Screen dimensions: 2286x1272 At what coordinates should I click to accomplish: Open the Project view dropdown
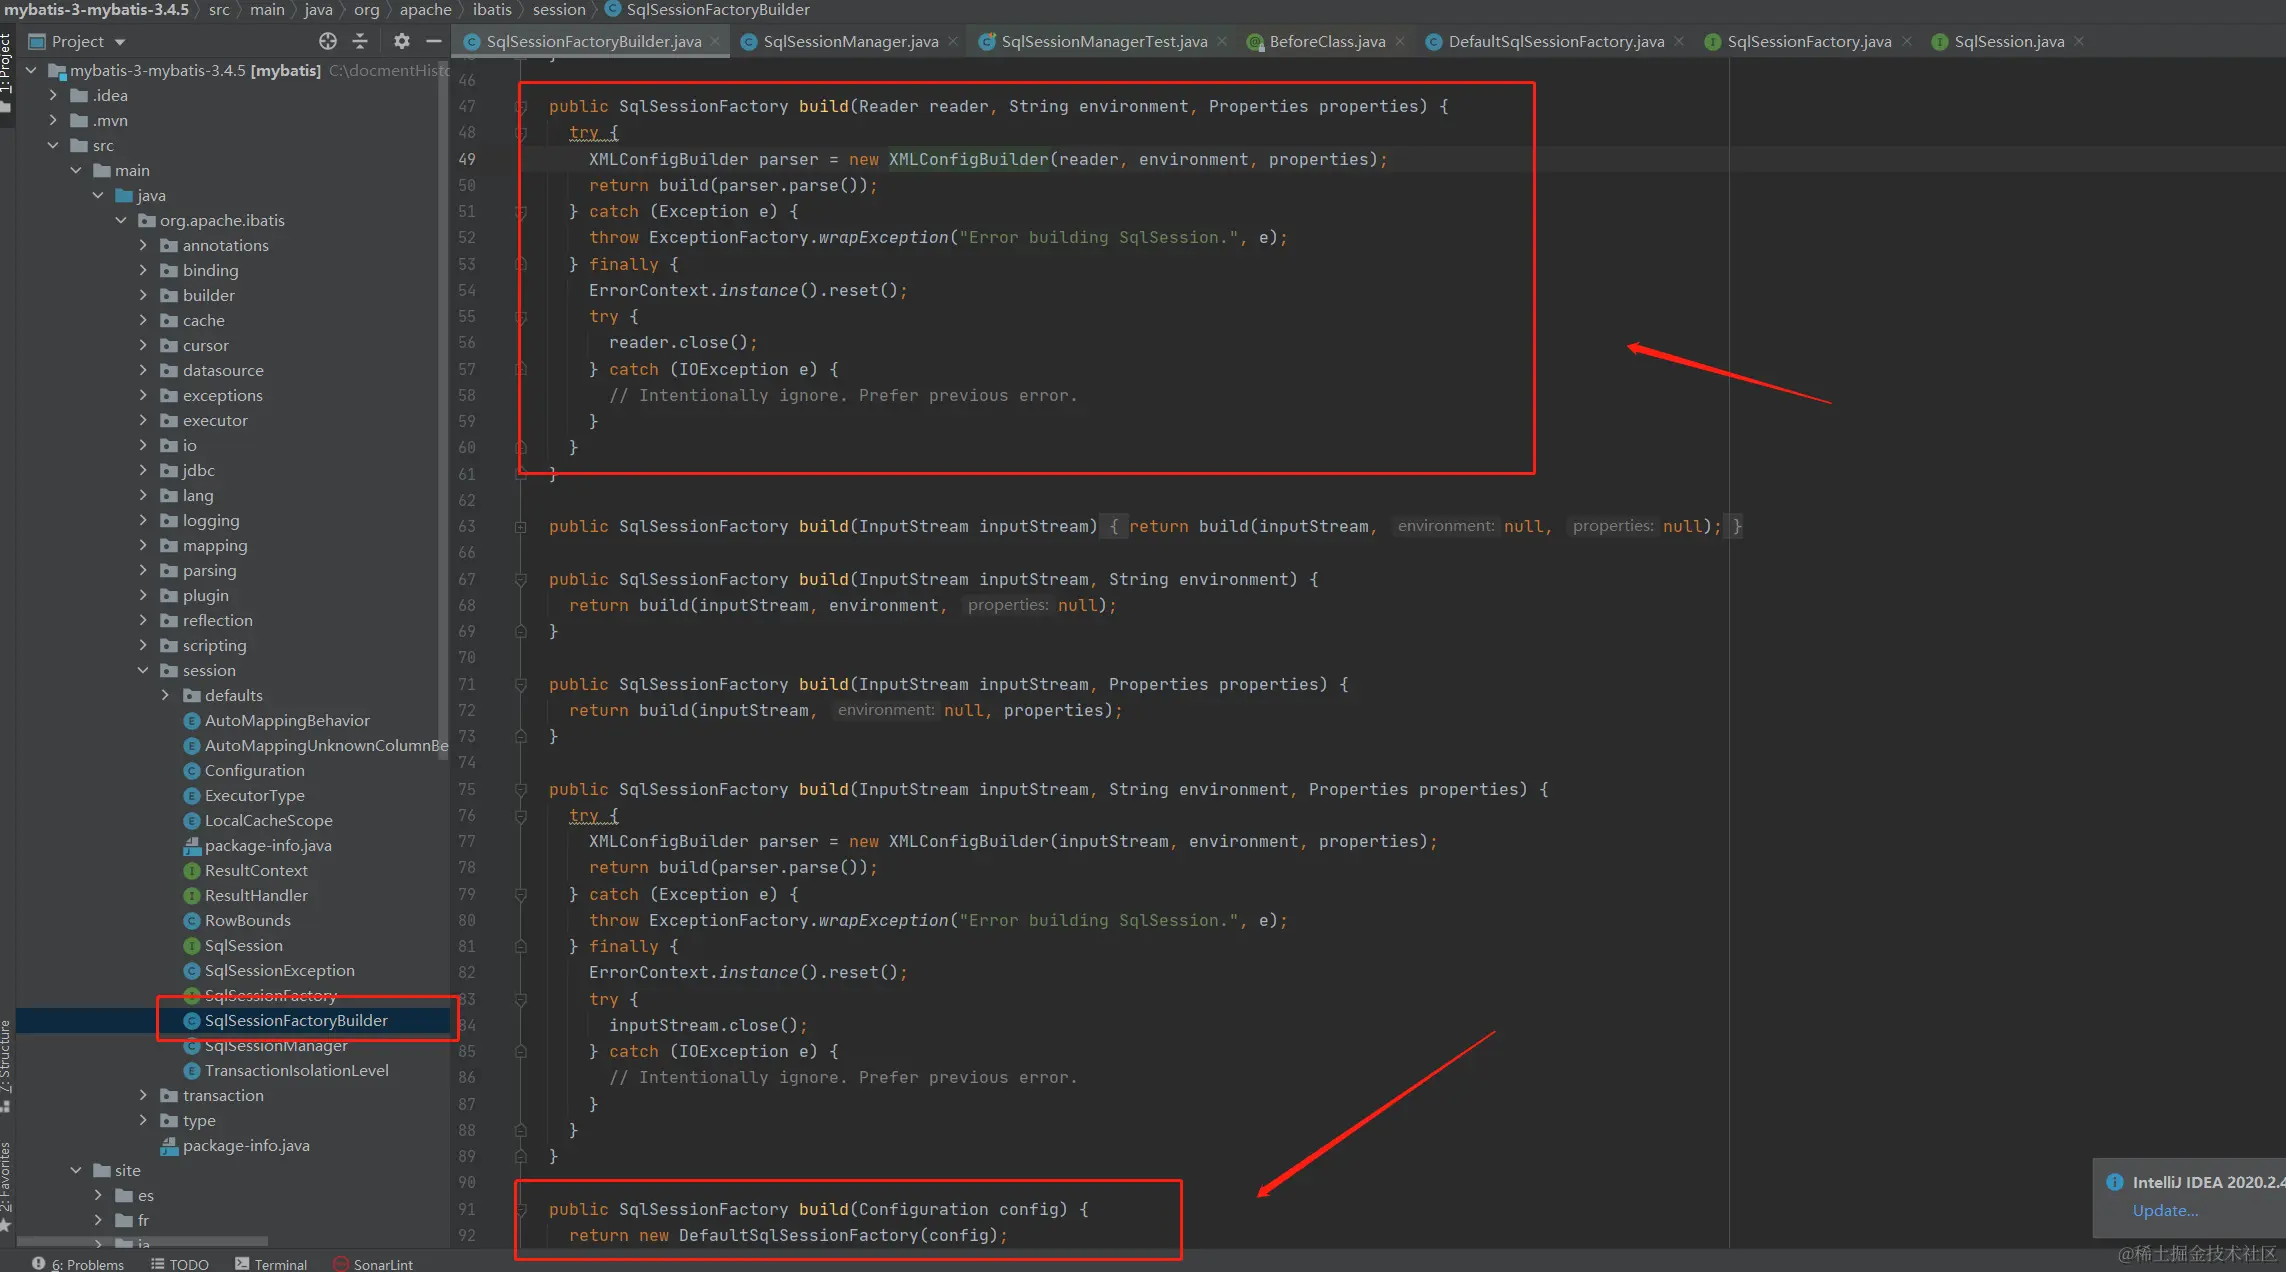click(120, 42)
